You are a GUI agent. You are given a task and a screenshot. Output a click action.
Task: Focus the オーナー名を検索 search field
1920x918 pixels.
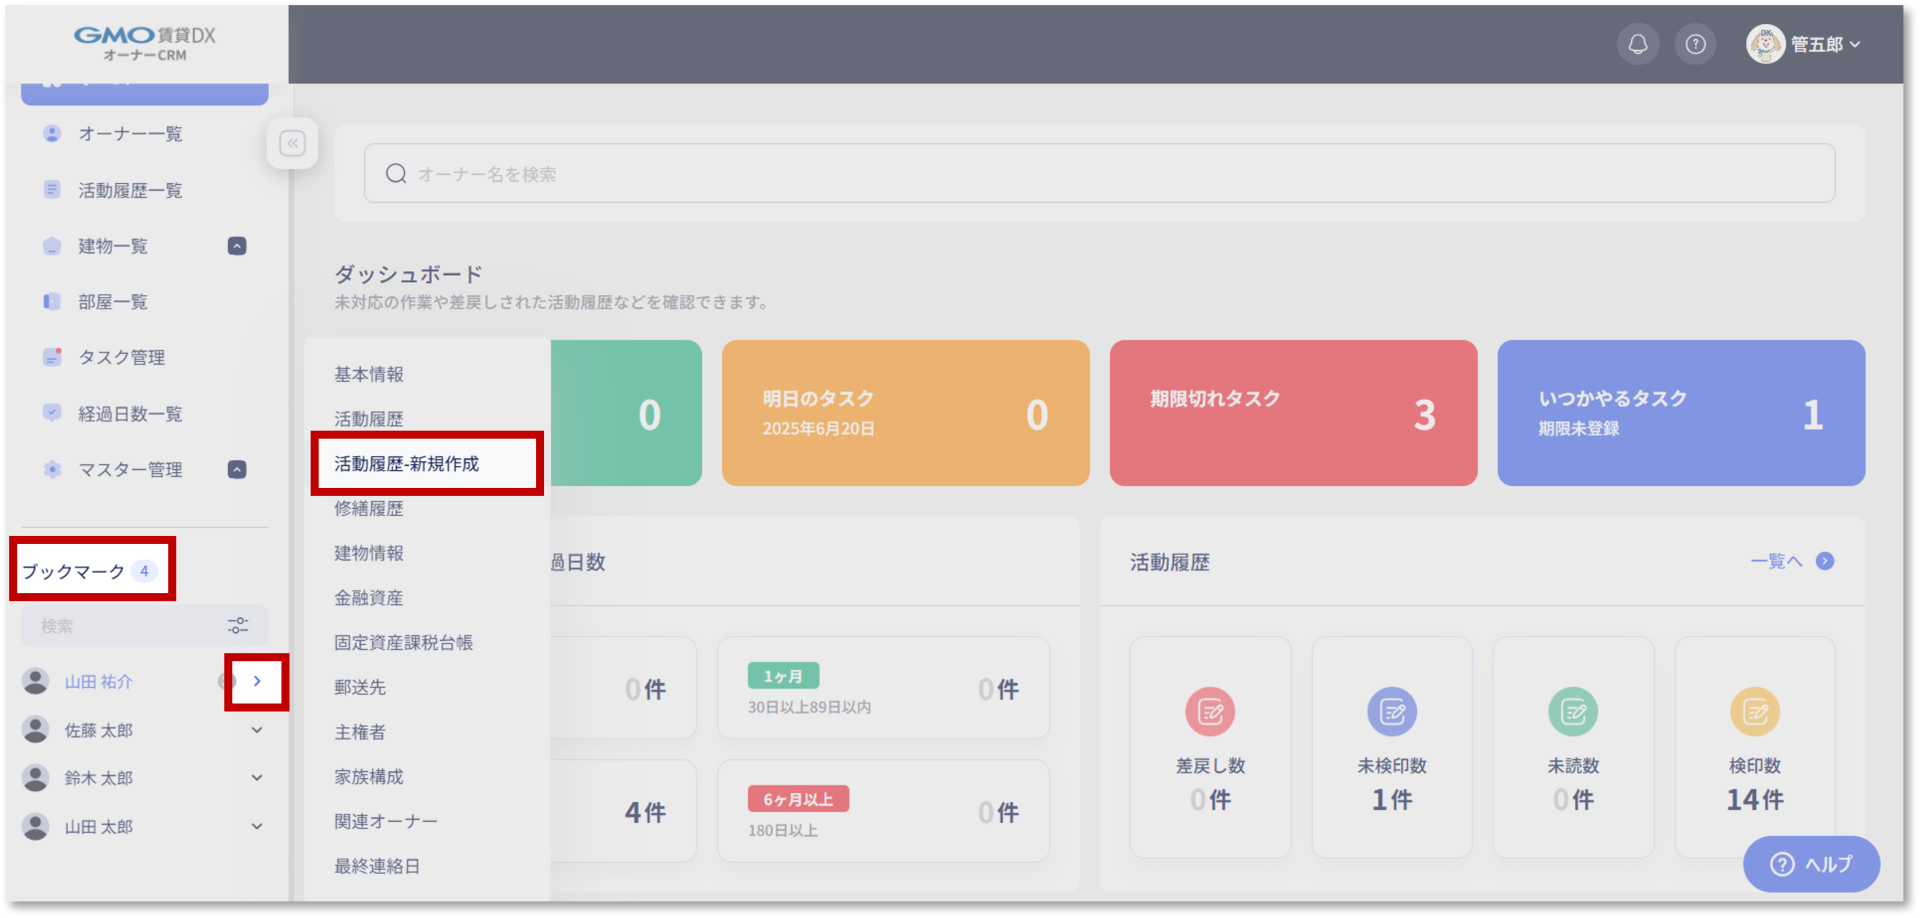point(1098,174)
